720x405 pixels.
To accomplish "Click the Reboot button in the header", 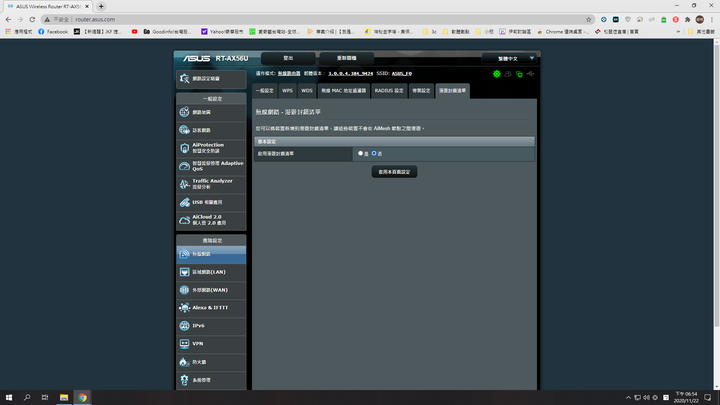I will 347,58.
